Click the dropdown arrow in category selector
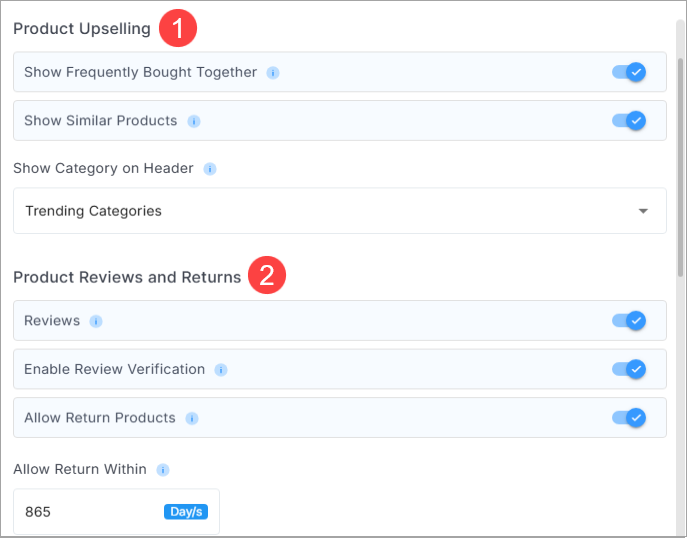This screenshot has height=538, width=687. tap(643, 211)
